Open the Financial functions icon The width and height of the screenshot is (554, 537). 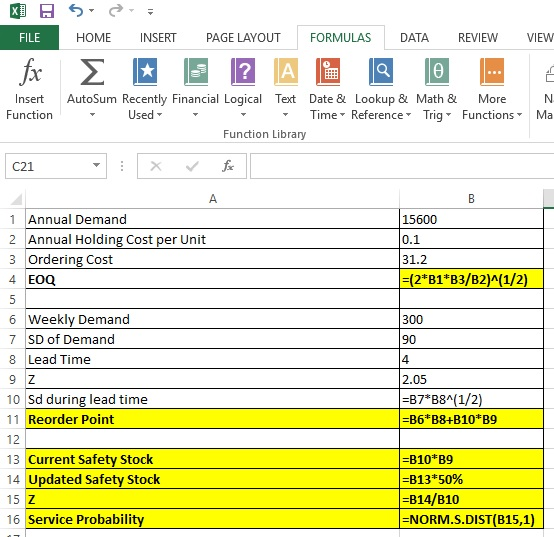click(196, 72)
